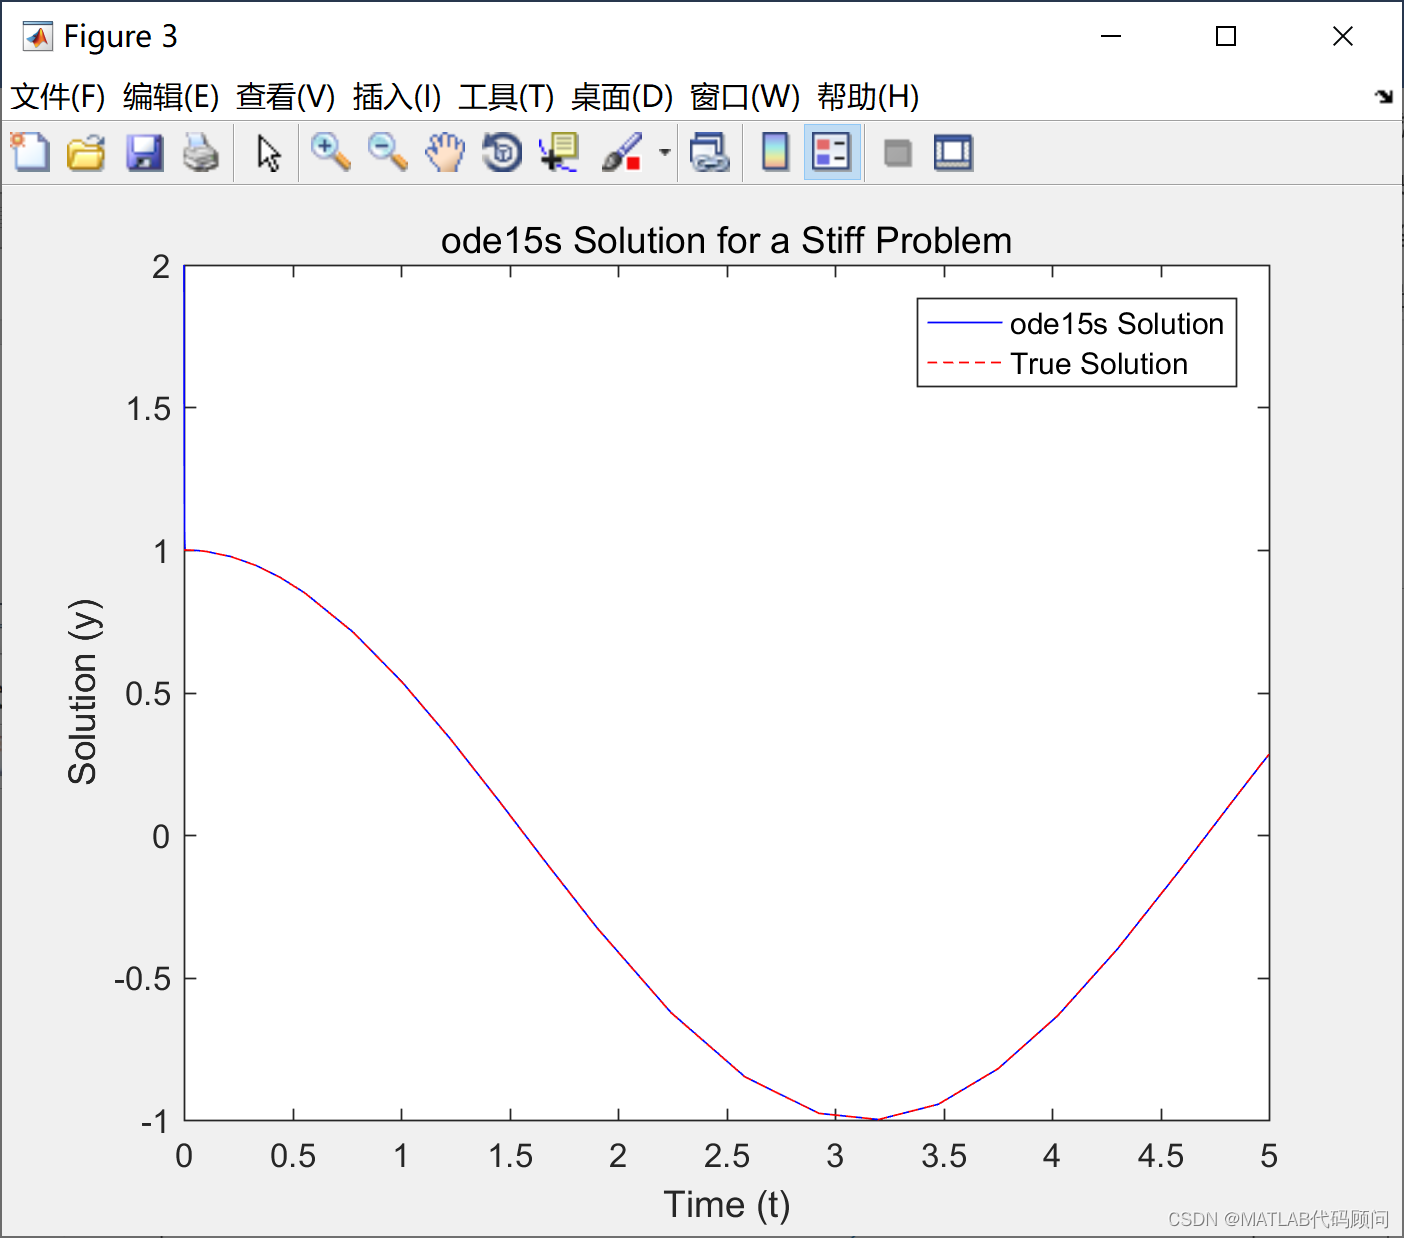The width and height of the screenshot is (1404, 1238).
Task: Click the x-axis tick label 4.5
Action: (1161, 1157)
